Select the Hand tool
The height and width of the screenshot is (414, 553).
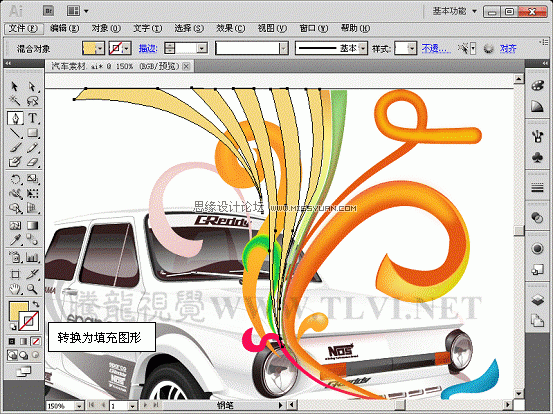[x=15, y=289]
